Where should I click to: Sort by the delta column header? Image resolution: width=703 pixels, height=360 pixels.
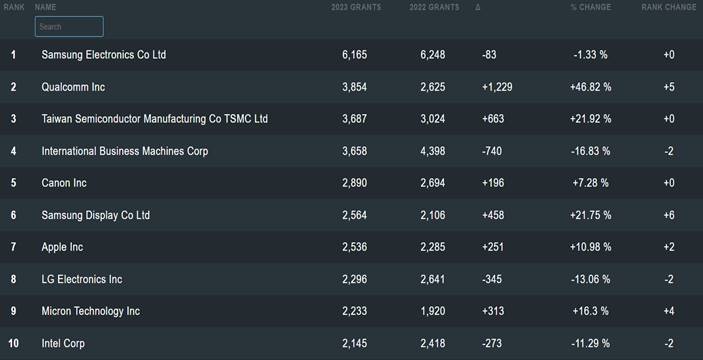pos(477,7)
